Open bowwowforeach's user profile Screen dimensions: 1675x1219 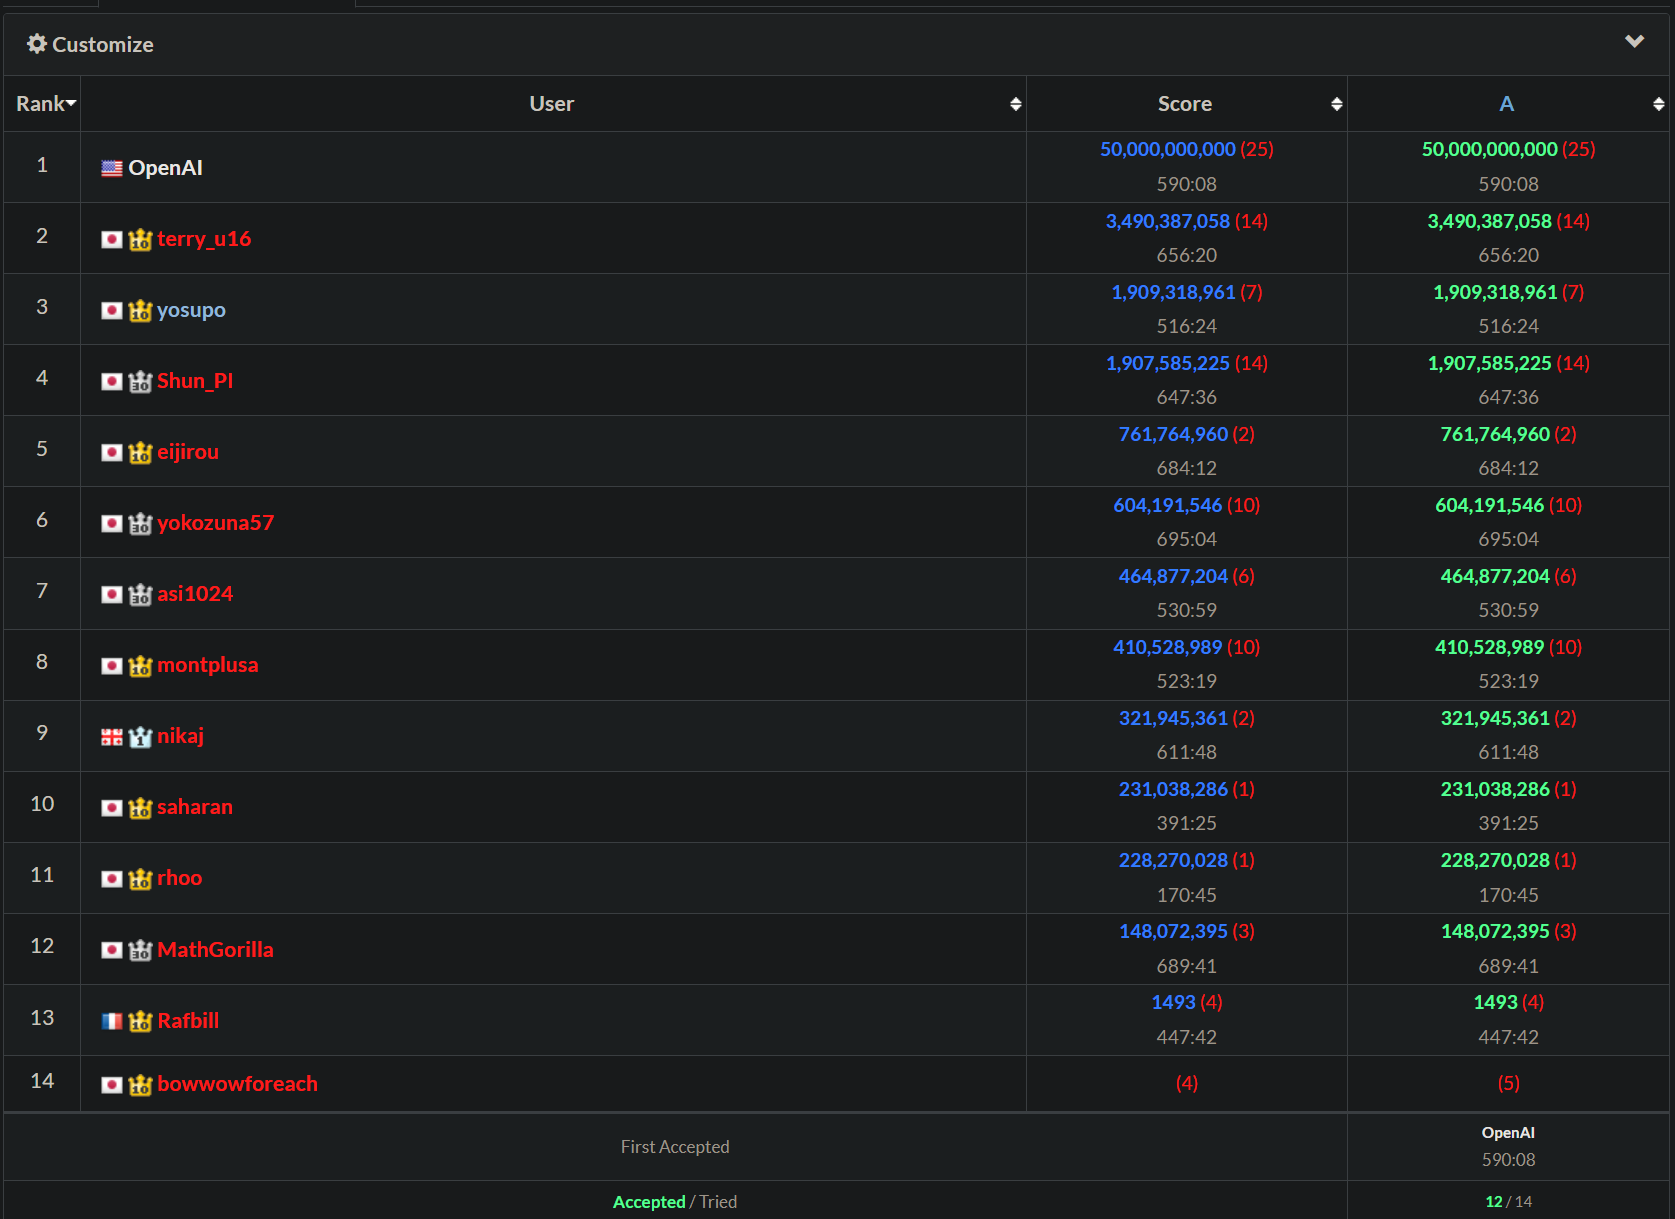(x=237, y=1084)
